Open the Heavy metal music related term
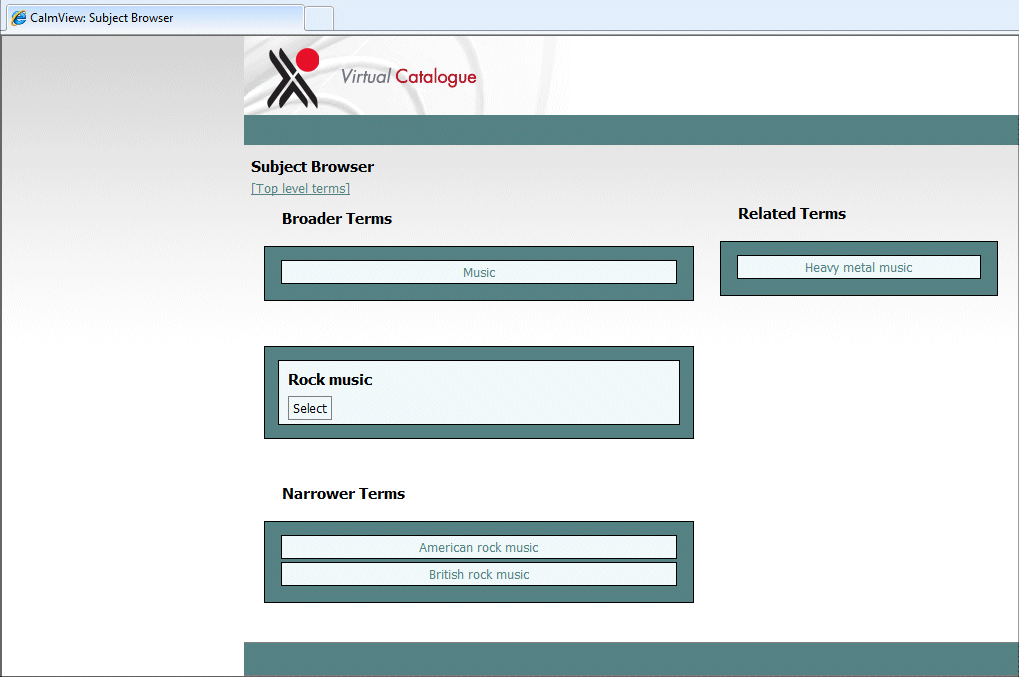Screen dimensions: 1019x677 (x=858, y=266)
